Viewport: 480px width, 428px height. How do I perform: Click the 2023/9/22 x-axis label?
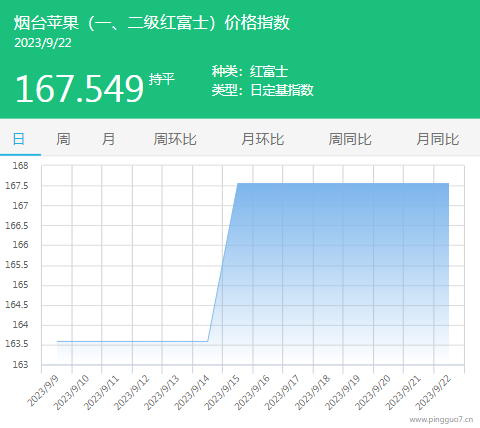click(433, 393)
